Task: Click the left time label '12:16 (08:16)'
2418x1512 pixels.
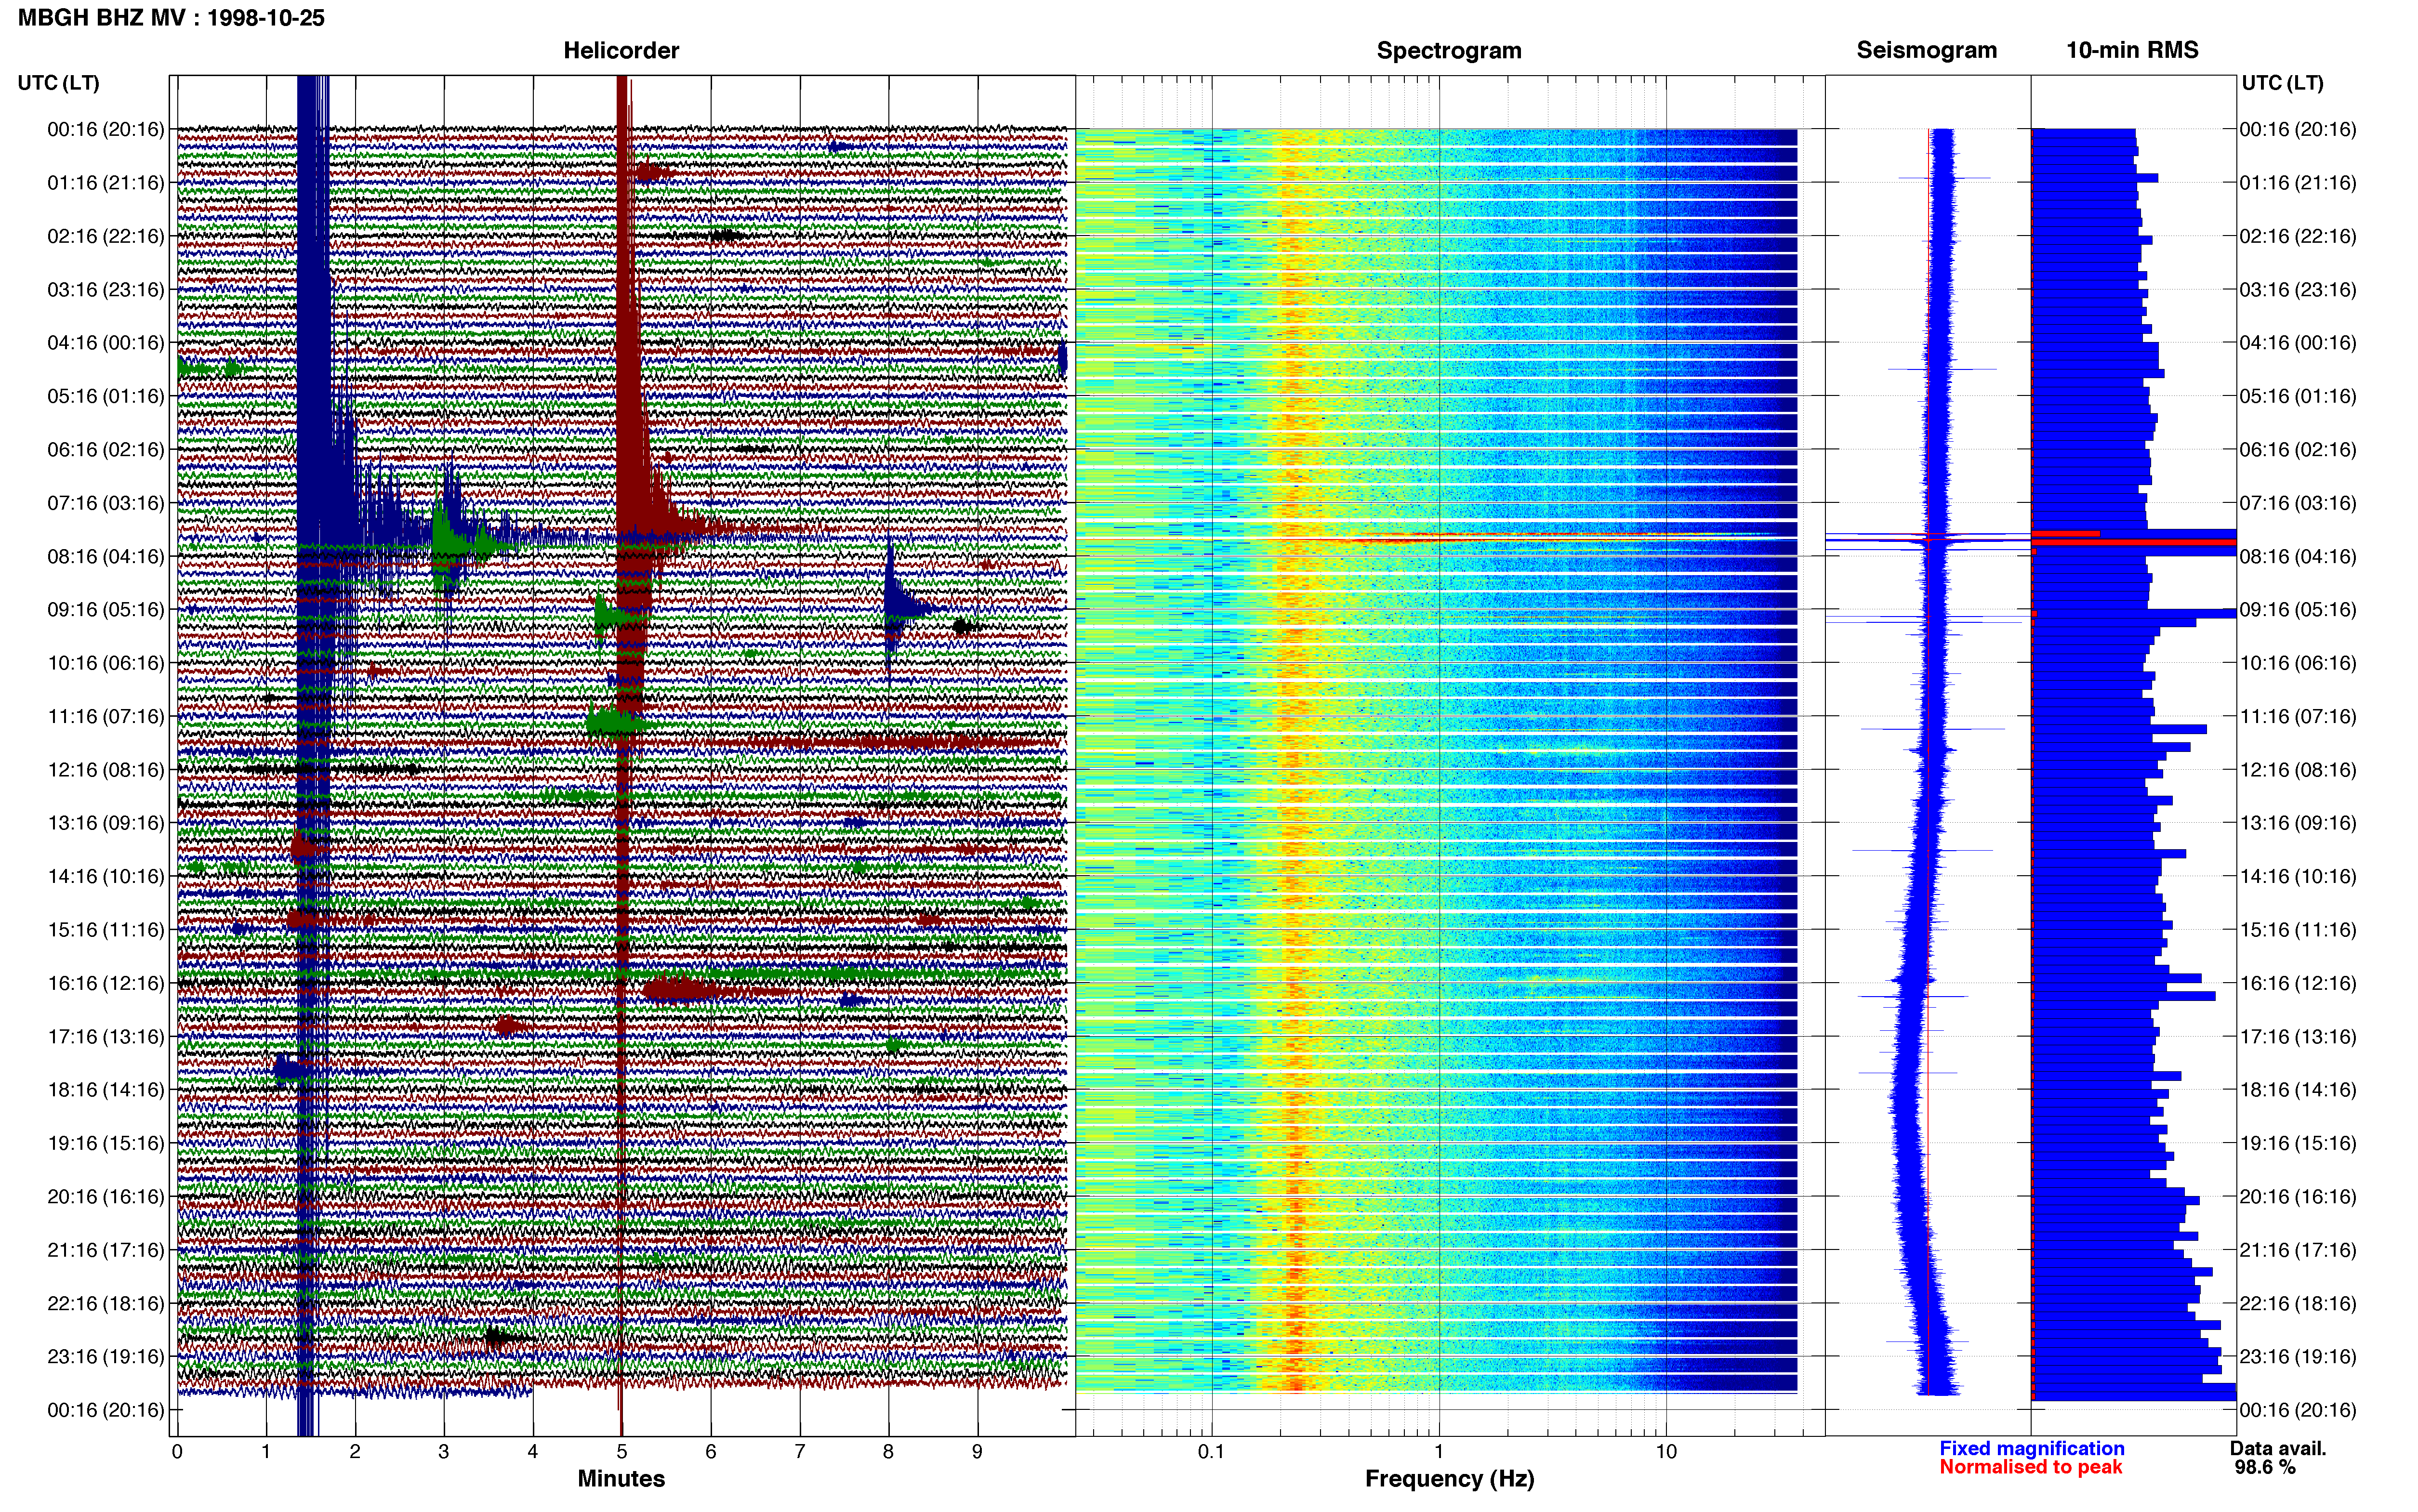Action: coord(105,770)
